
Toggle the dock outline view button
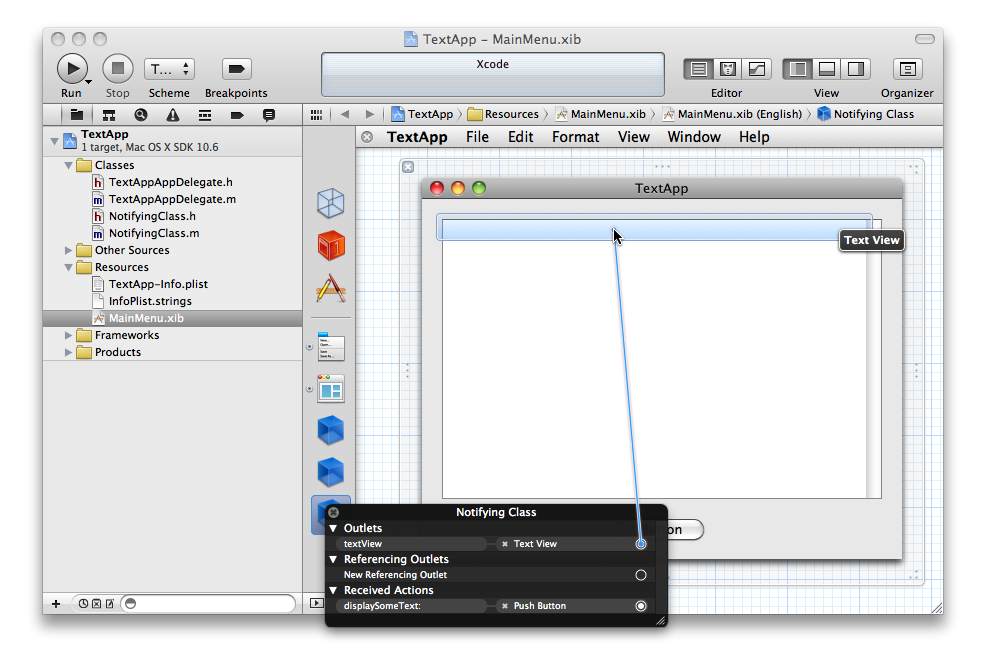click(x=317, y=603)
